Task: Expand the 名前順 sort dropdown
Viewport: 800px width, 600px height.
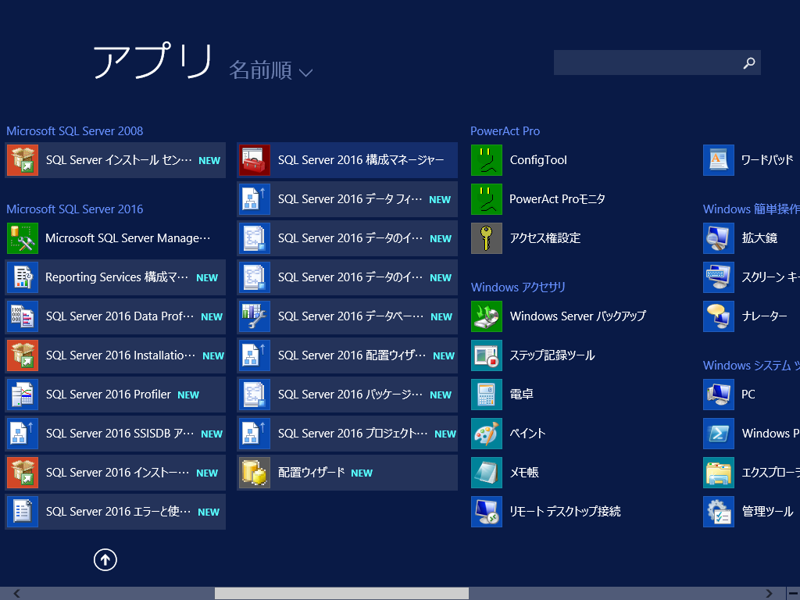Action: 270,70
